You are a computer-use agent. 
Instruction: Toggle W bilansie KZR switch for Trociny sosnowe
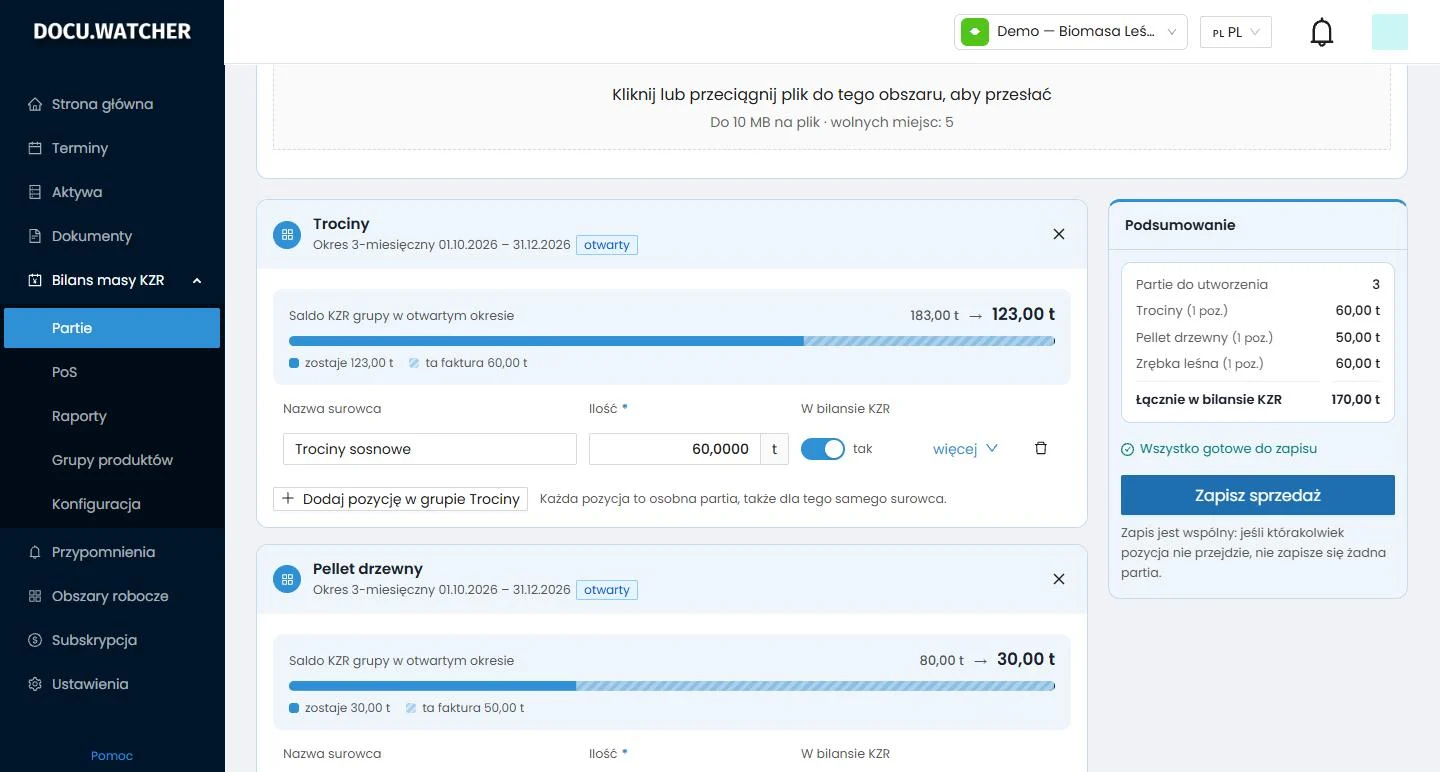coord(823,449)
